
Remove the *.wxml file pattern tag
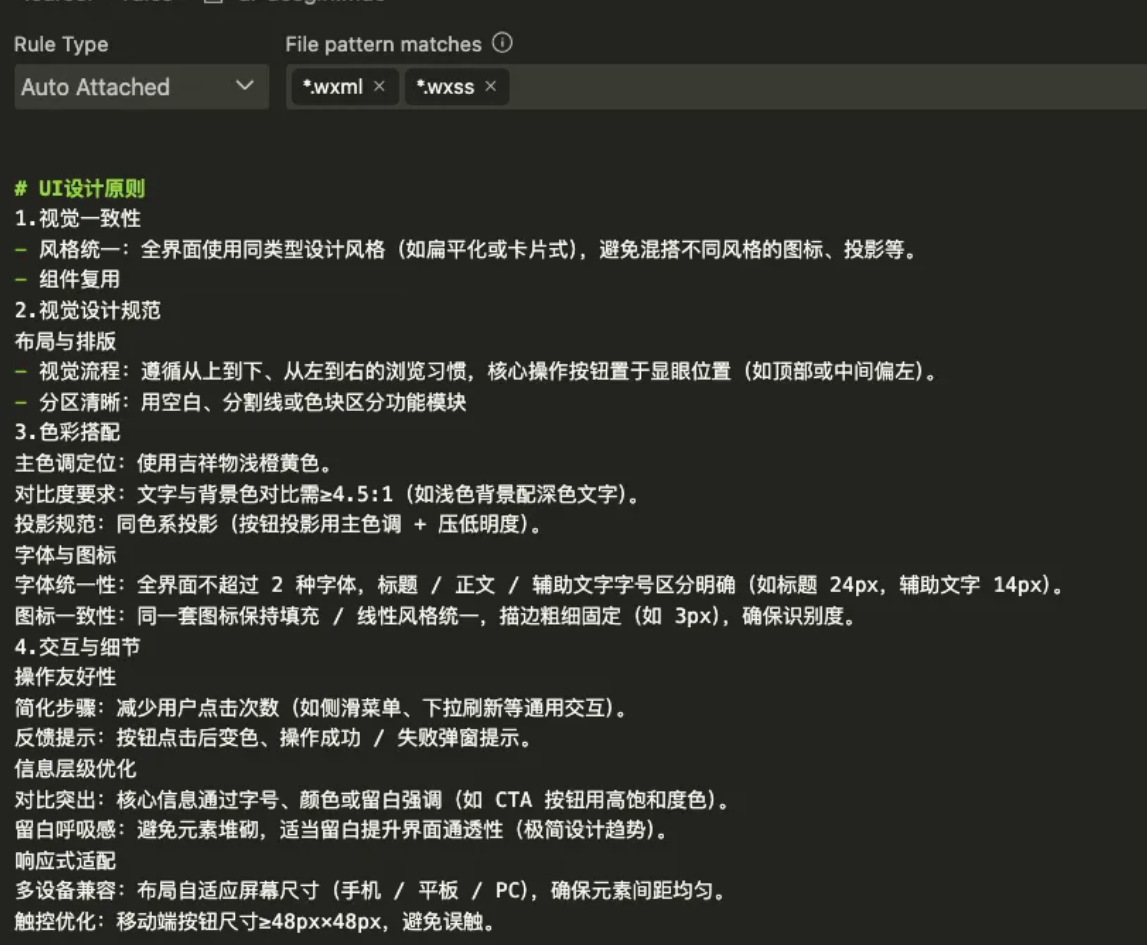(x=379, y=86)
